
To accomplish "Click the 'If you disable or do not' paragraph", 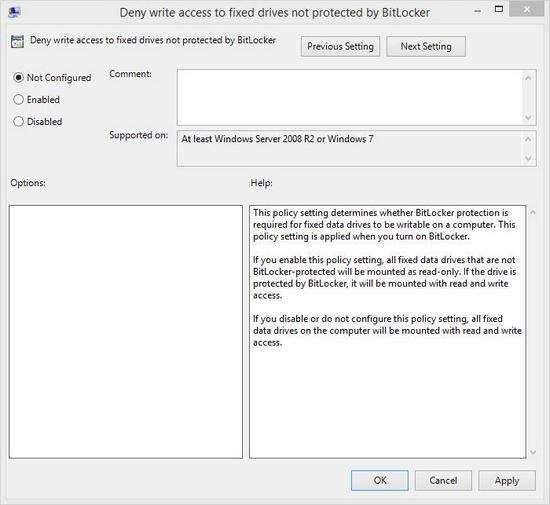I will [x=387, y=330].
